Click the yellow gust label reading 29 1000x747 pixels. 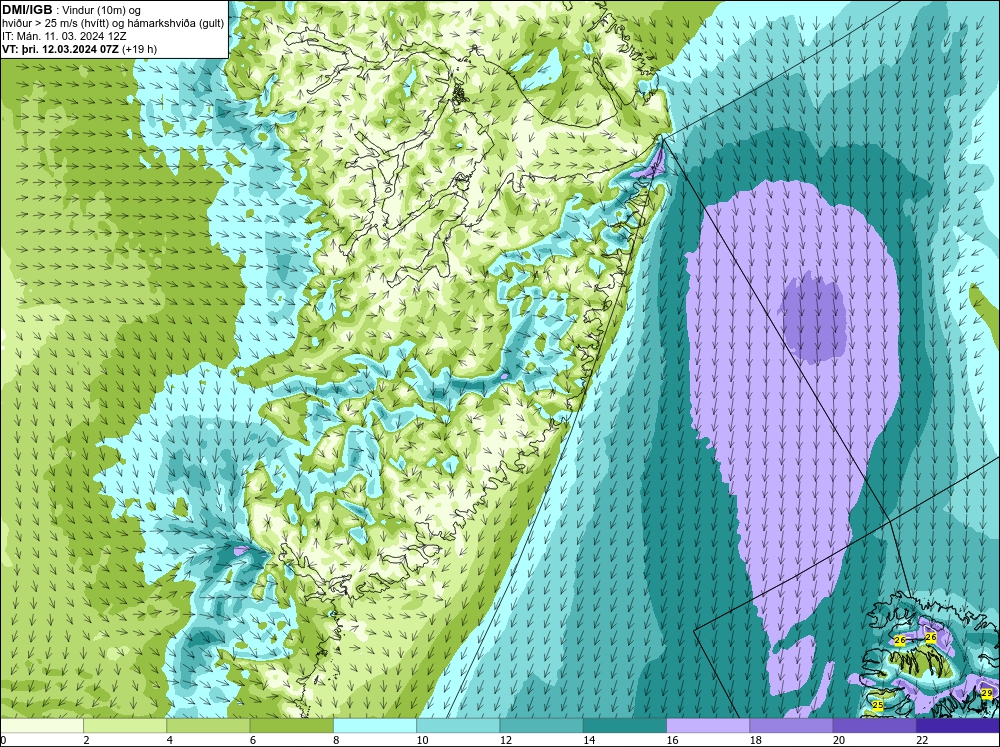pyautogui.click(x=987, y=693)
